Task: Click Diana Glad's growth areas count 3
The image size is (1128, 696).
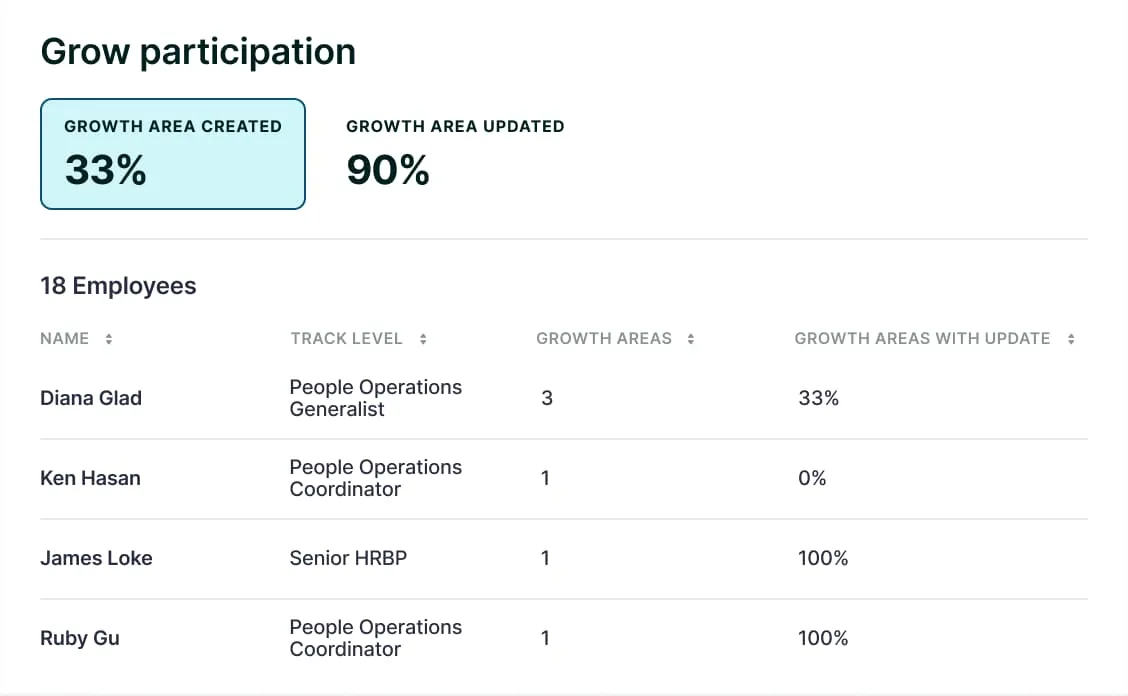Action: pyautogui.click(x=547, y=398)
